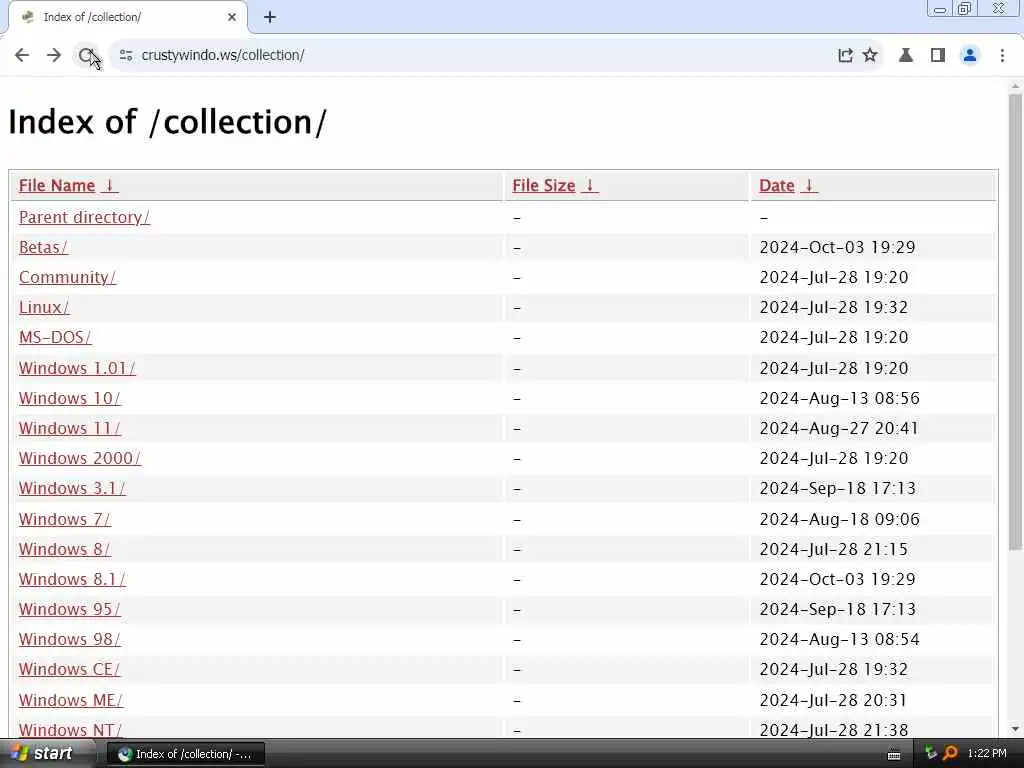Open the Chrome three-dot menu
Image resolution: width=1024 pixels, height=768 pixels.
[x=1002, y=56]
